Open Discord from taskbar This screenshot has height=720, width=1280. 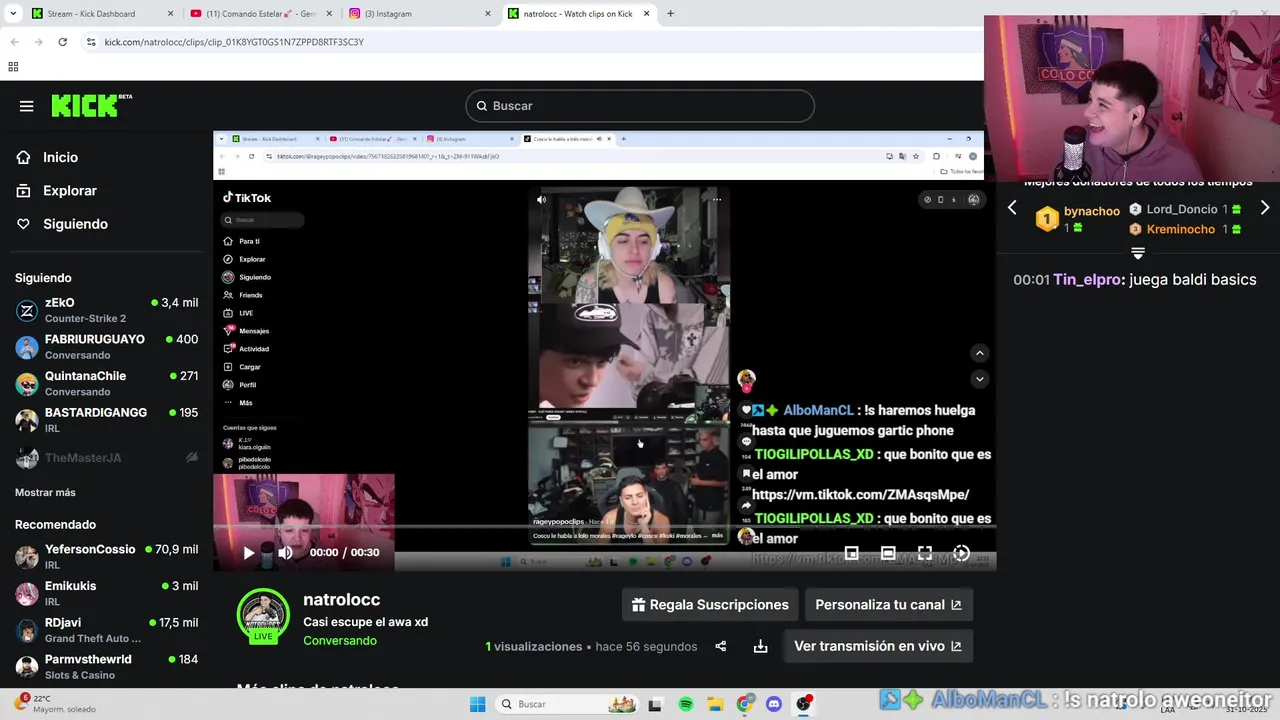tap(773, 704)
